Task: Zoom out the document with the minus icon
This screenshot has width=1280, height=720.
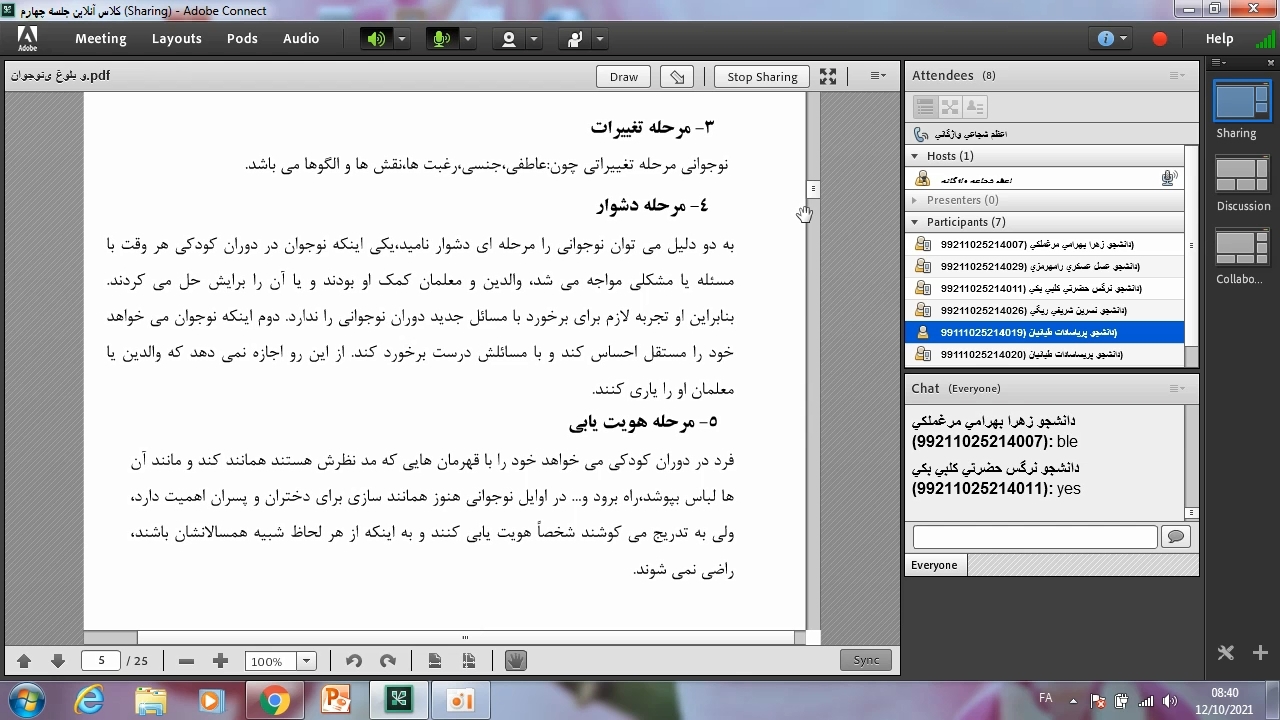Action: [x=186, y=661]
